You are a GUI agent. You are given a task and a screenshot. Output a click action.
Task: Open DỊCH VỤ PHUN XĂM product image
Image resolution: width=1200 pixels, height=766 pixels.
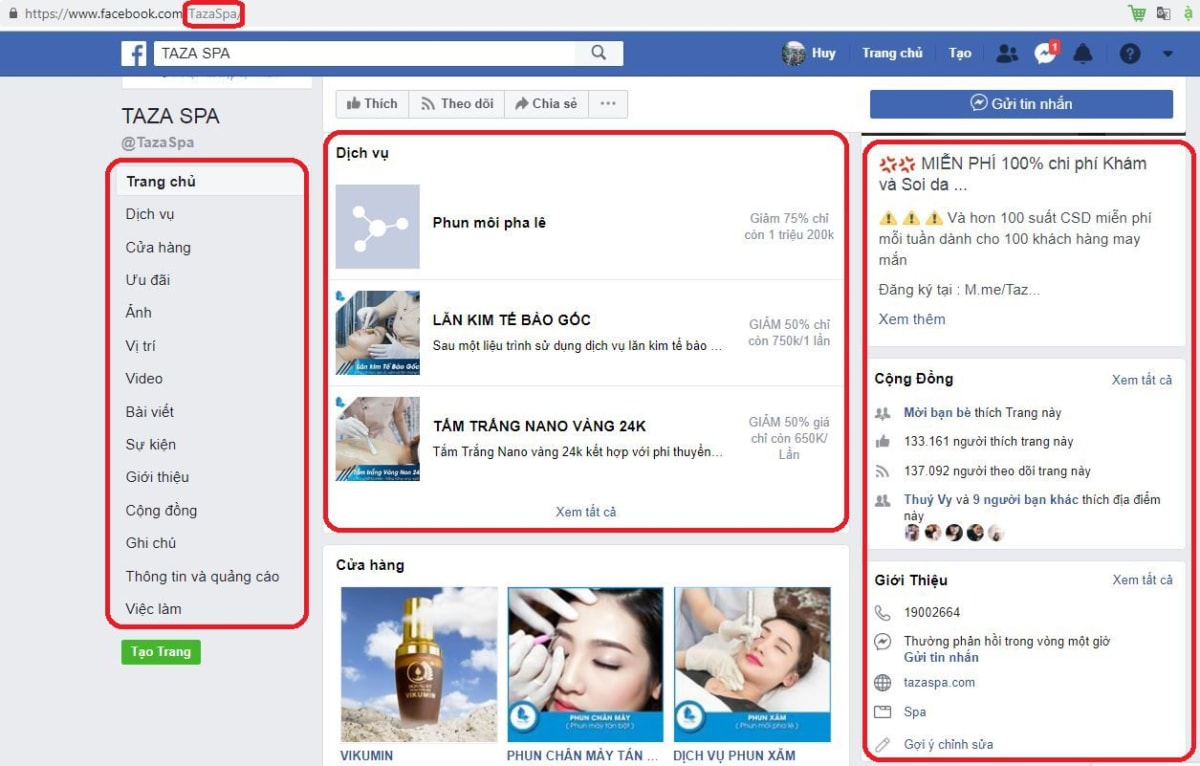click(752, 664)
